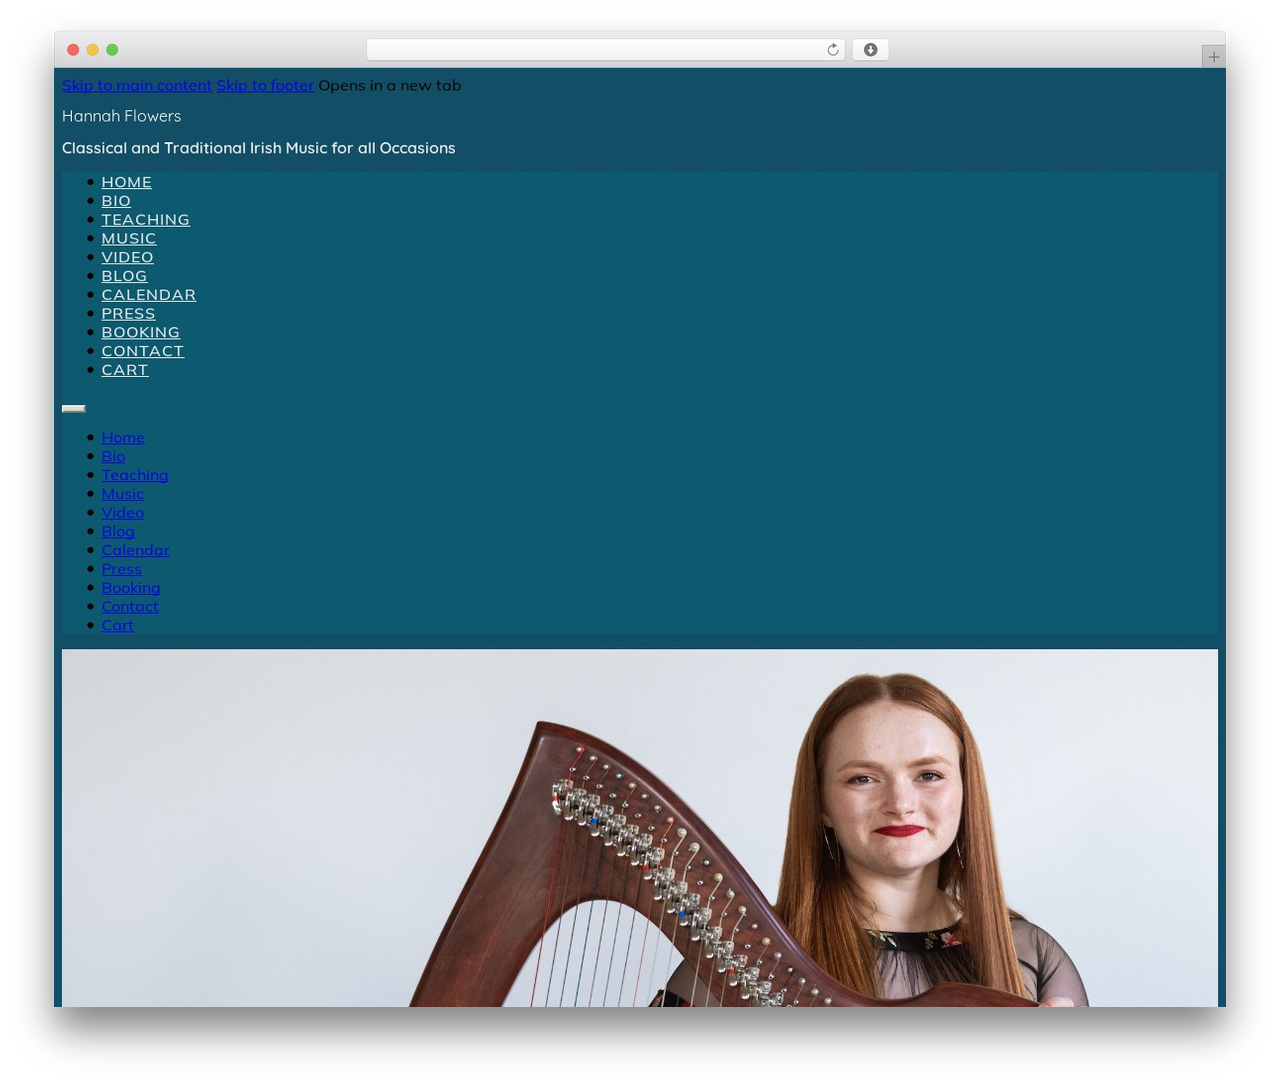The image size is (1280, 1084).
Task: Open the lowercase Teaching link
Action: tap(135, 475)
